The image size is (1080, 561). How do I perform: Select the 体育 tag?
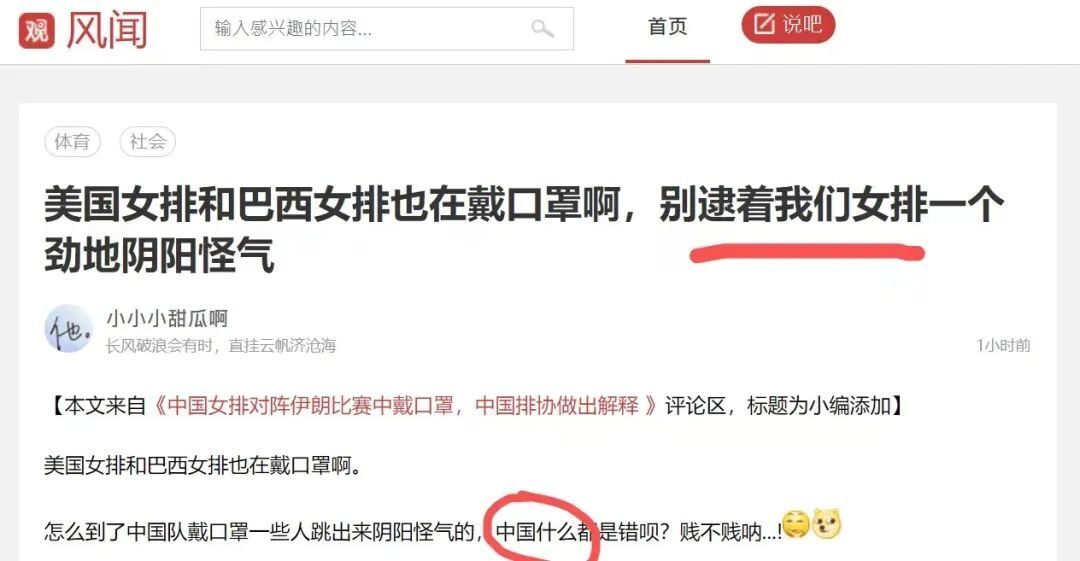[72, 142]
